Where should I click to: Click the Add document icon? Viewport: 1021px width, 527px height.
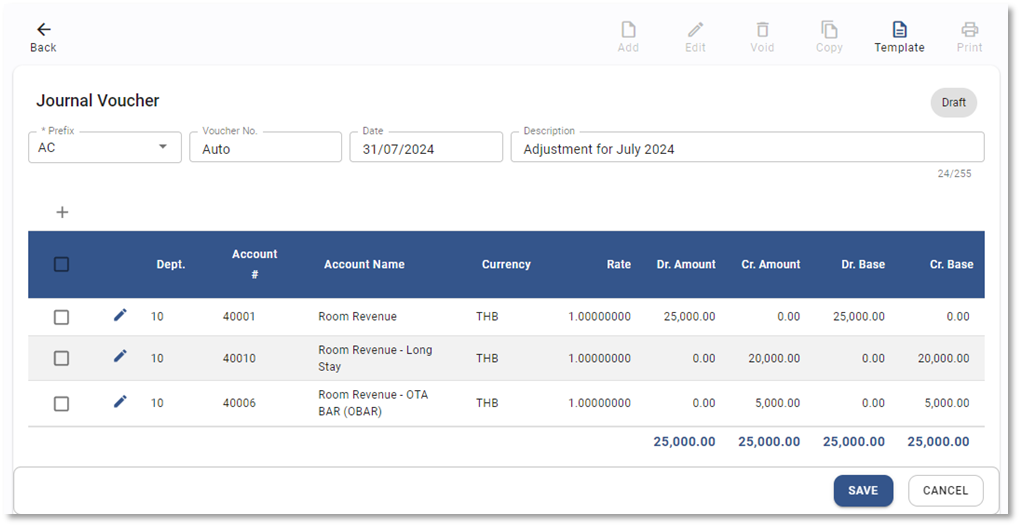point(628,30)
